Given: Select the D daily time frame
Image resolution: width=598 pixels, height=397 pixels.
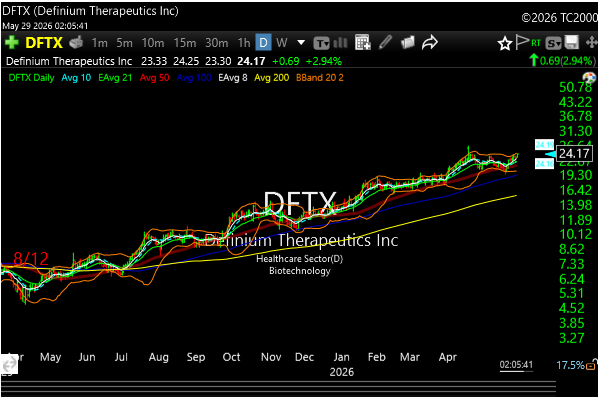Looking at the screenshot, I should point(263,43).
